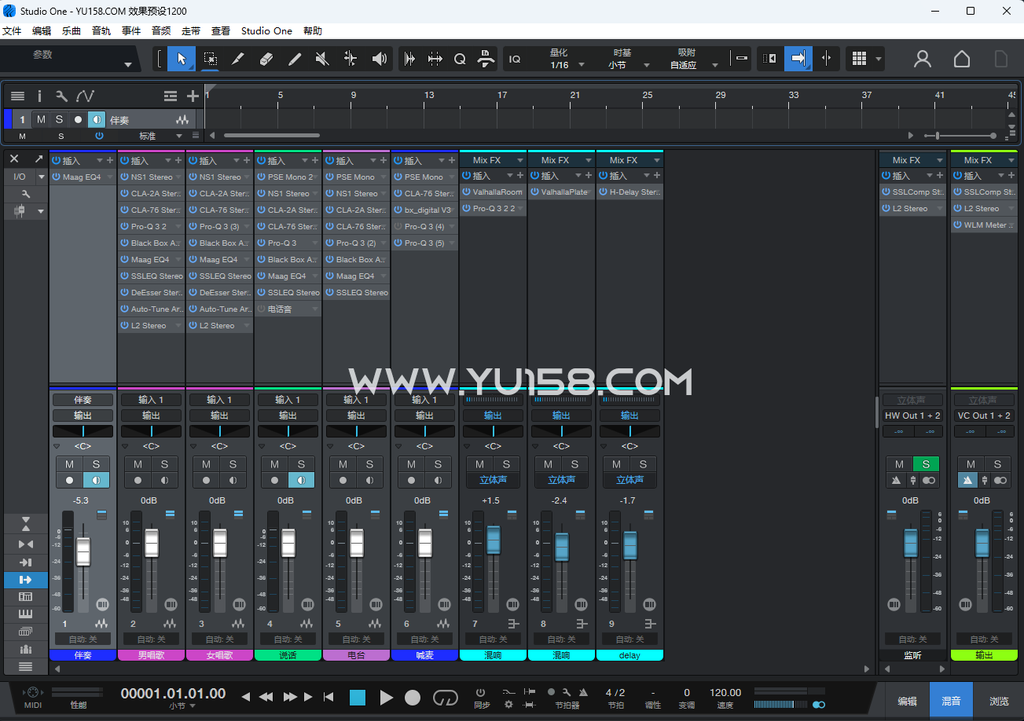Viewport: 1024px width, 721px height.
Task: Select the Arrow tool in toolbar
Action: pyautogui.click(x=181, y=59)
